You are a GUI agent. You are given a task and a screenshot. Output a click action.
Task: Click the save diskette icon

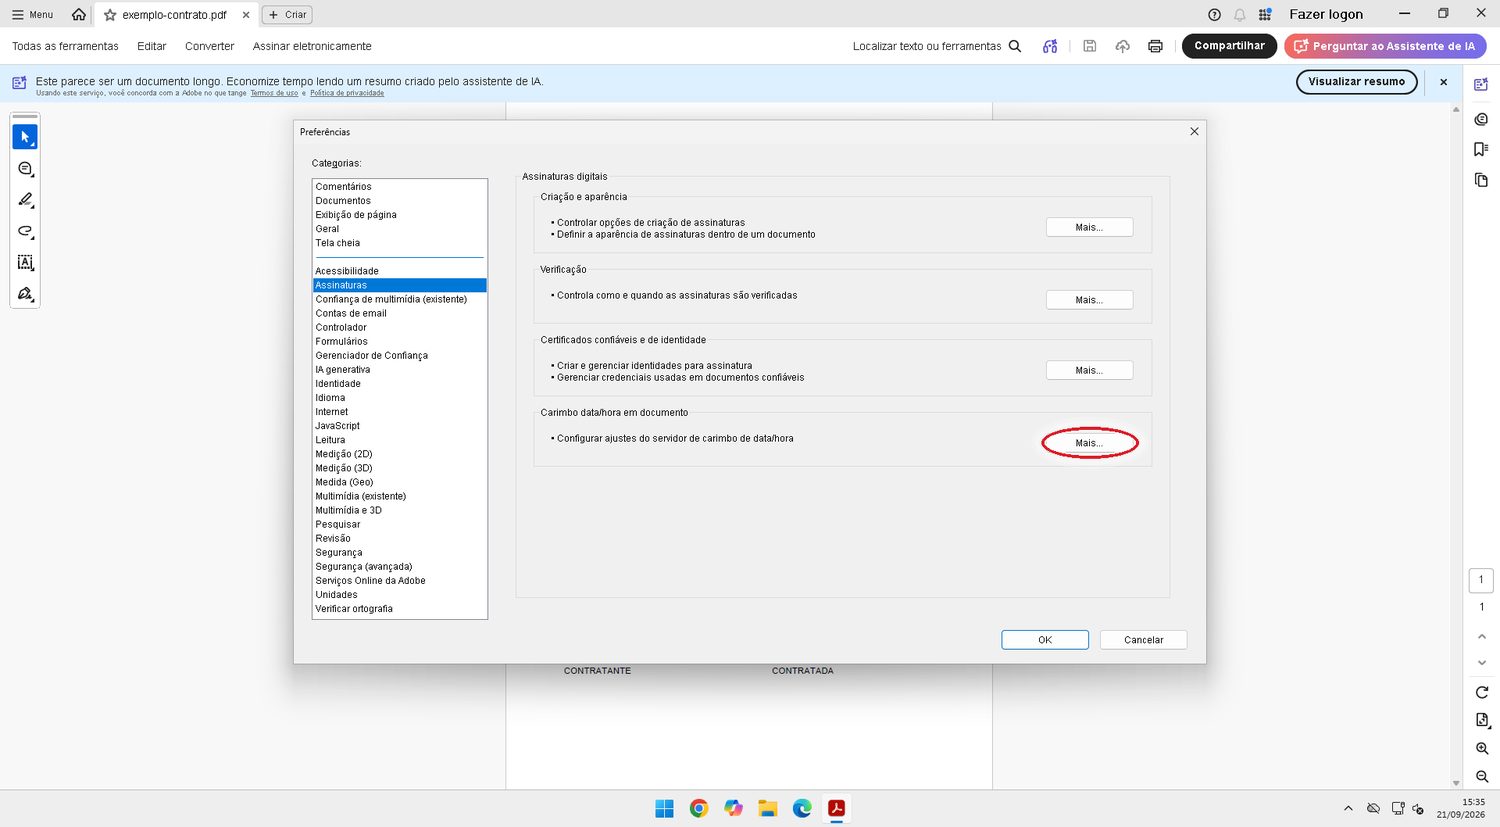tap(1090, 46)
